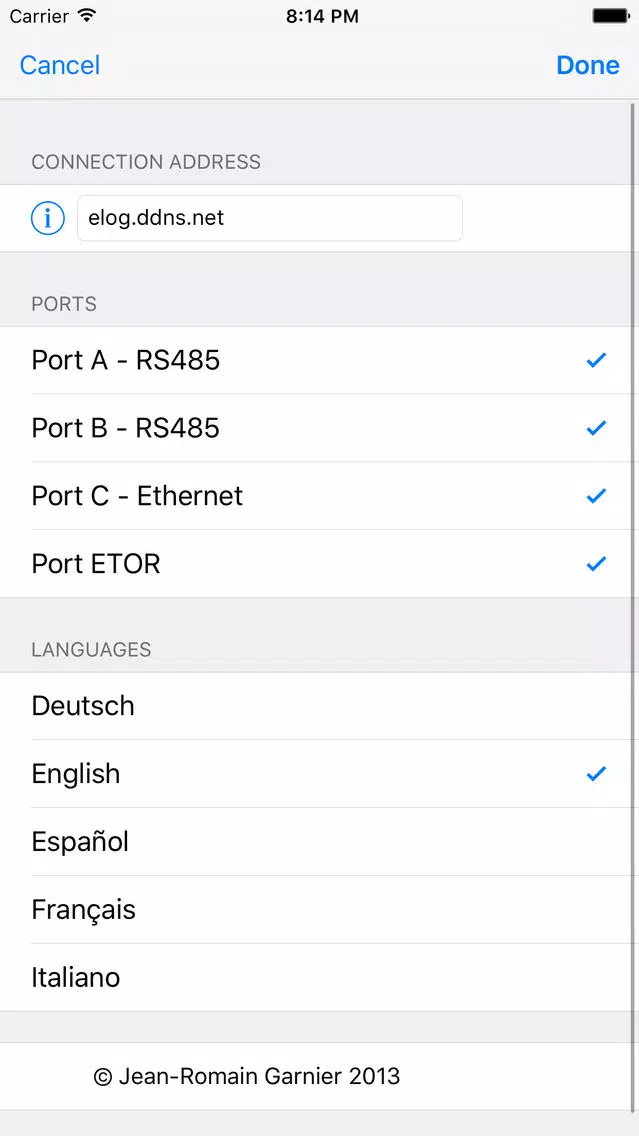Screen dimensions: 639x1136
Task: Tap the Port A checkmark icon
Action: point(596,360)
